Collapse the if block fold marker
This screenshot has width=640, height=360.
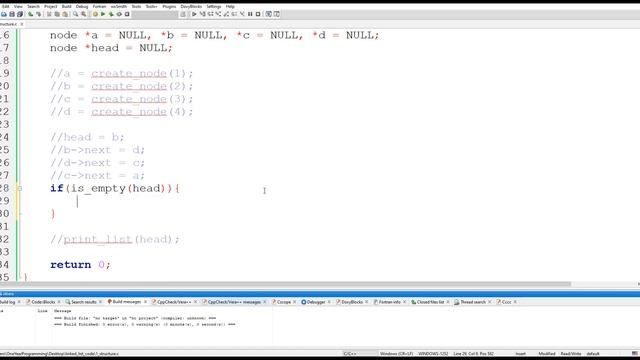(19, 188)
